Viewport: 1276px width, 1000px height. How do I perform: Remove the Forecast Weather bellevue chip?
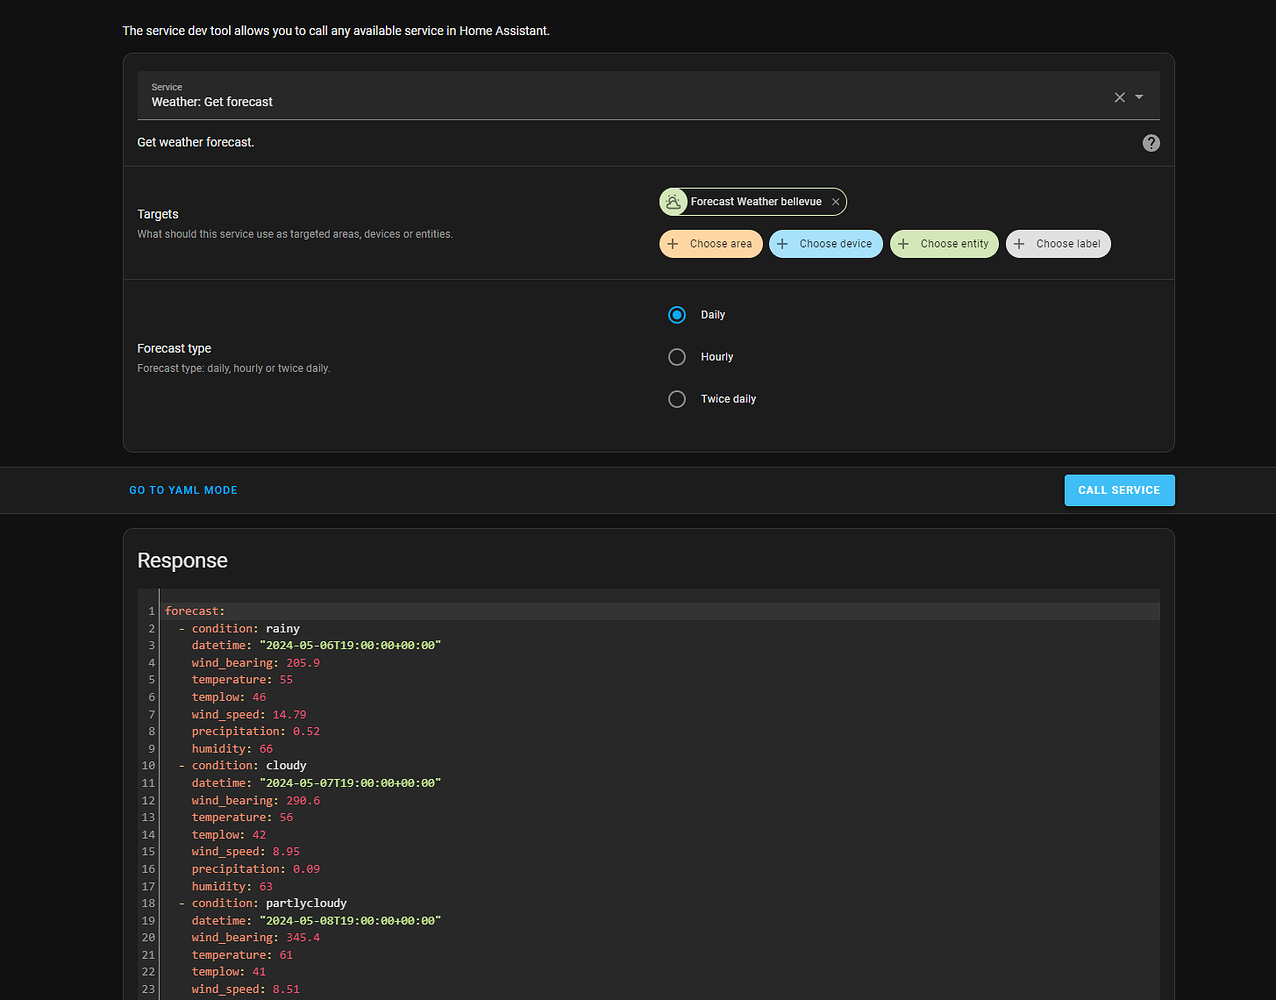coord(836,202)
